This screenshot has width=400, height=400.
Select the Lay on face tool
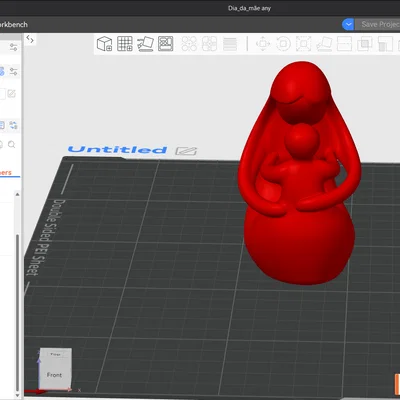(324, 44)
